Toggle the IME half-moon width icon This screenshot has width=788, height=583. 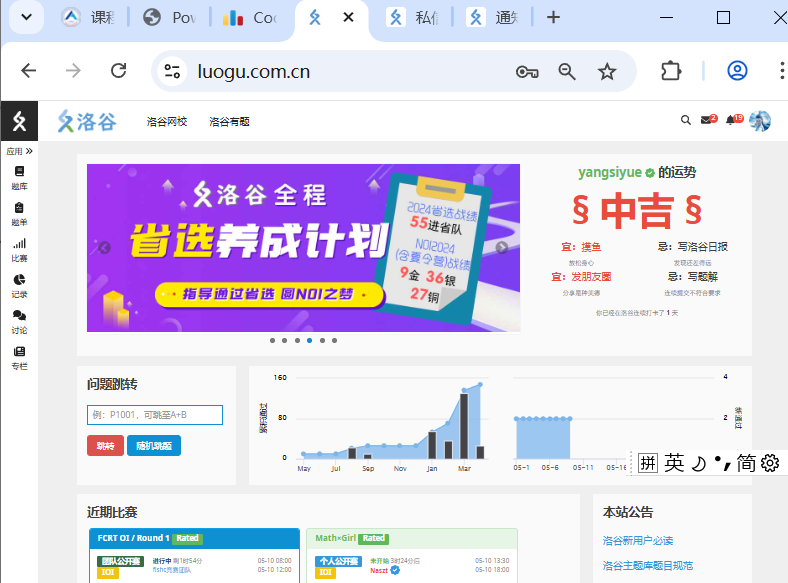click(x=700, y=463)
